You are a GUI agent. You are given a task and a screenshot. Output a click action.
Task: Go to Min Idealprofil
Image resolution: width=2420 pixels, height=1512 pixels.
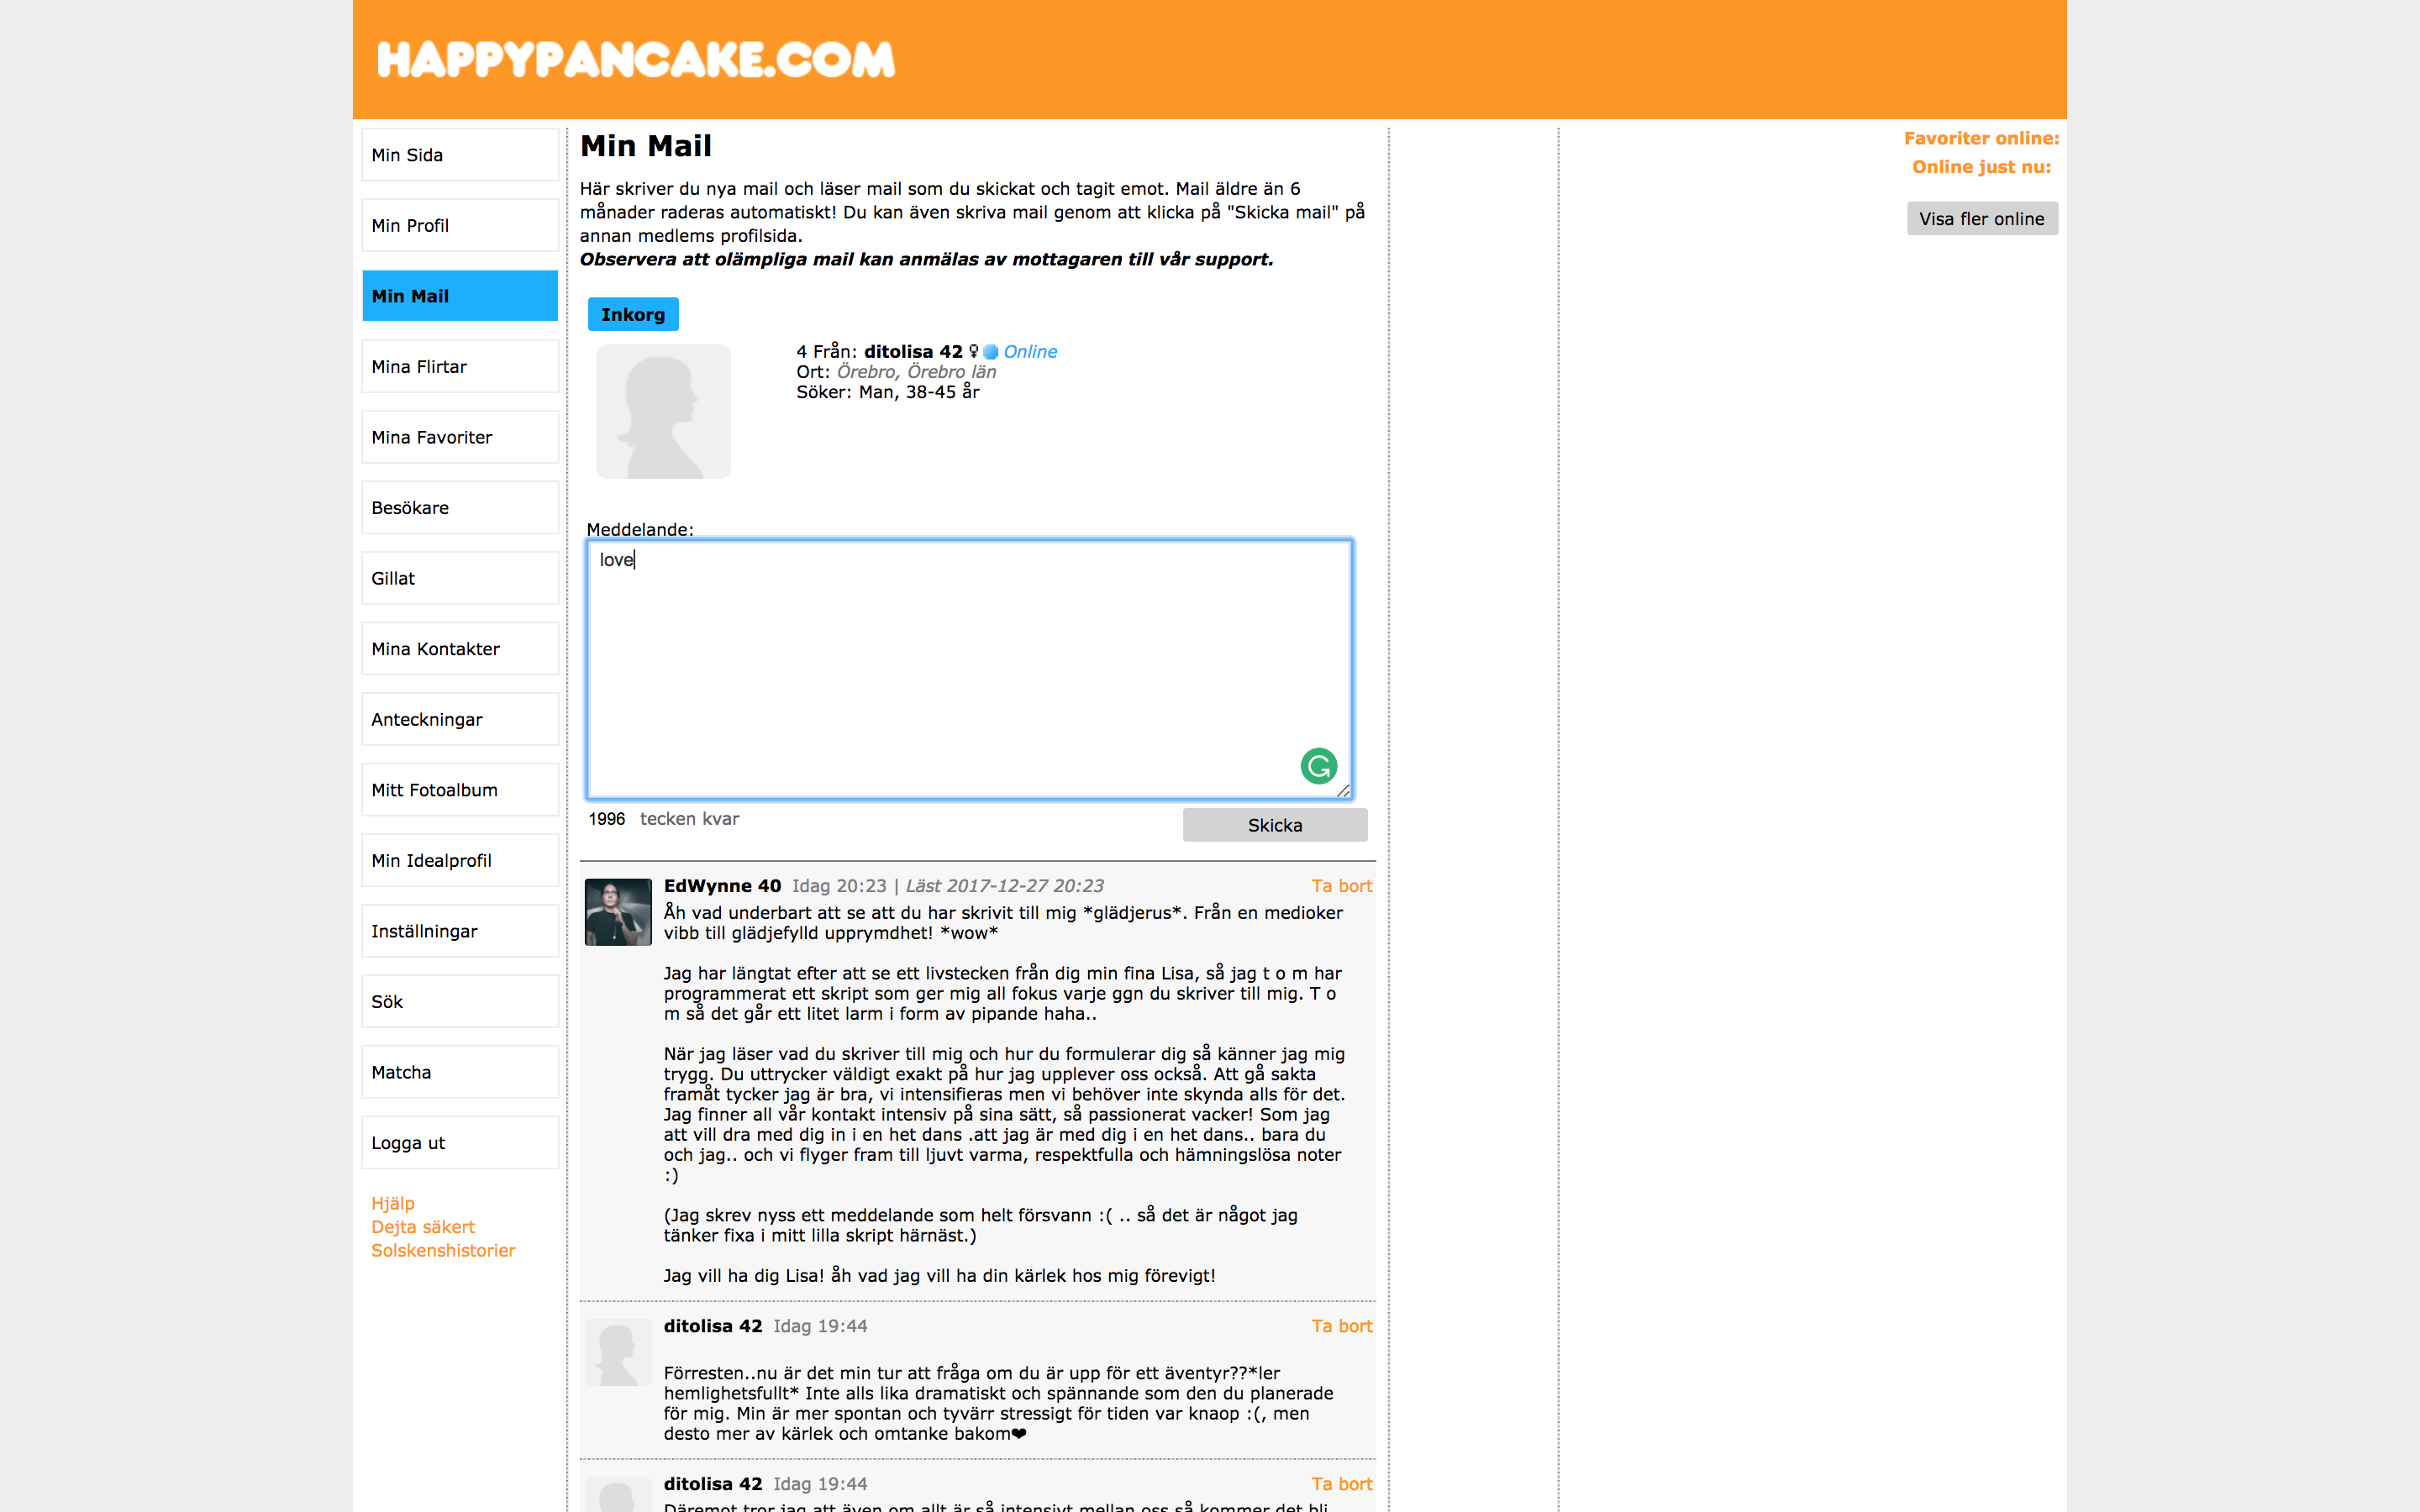[x=460, y=860]
